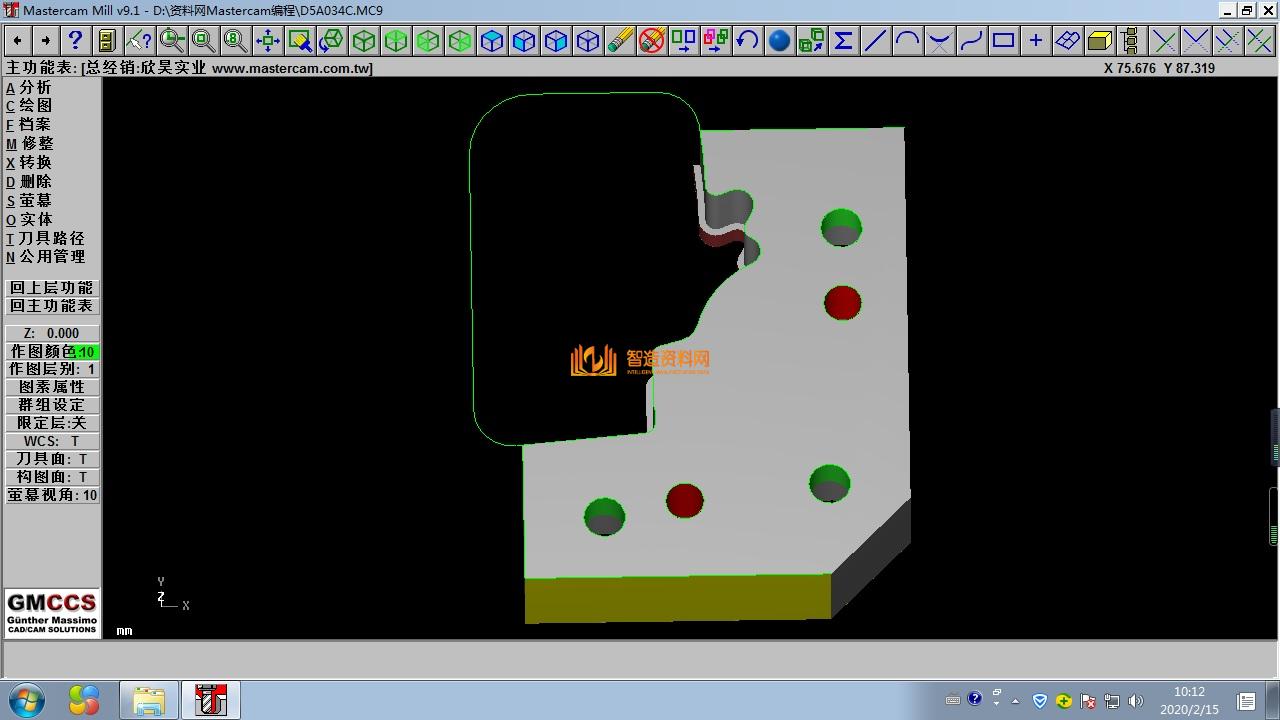Select the create line tool icon

875,40
